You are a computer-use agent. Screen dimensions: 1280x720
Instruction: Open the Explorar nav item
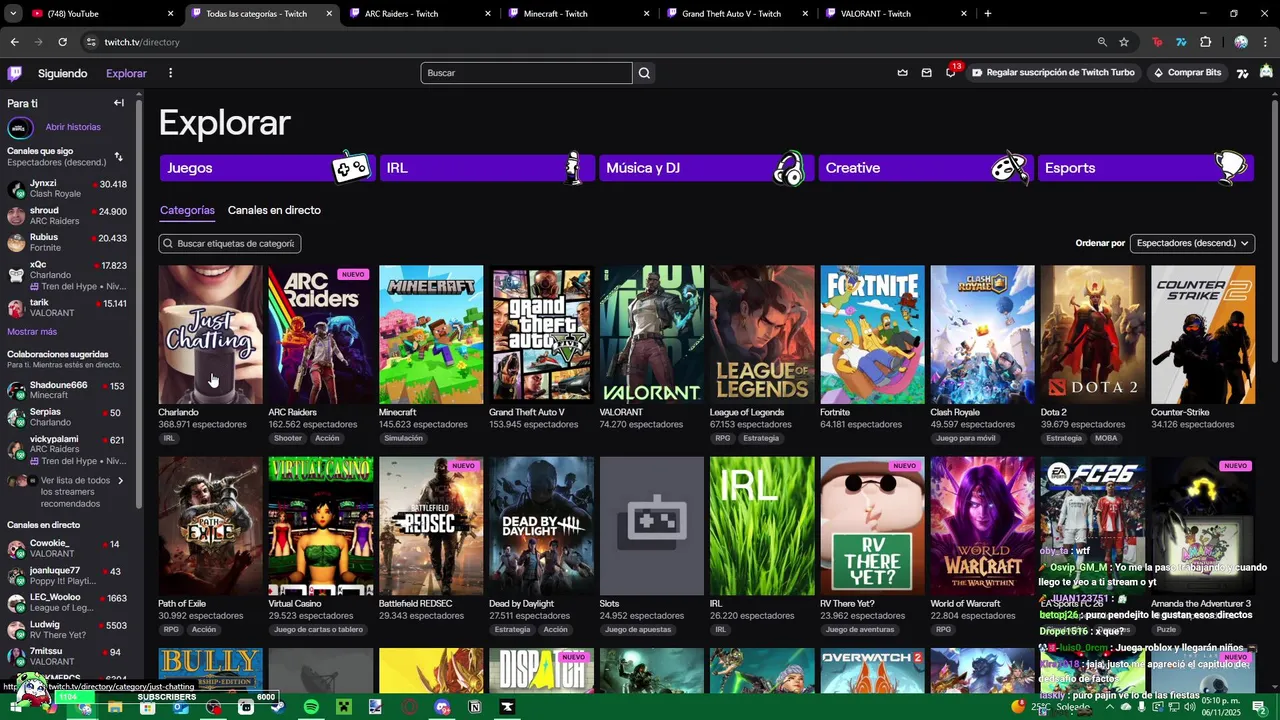(x=127, y=73)
